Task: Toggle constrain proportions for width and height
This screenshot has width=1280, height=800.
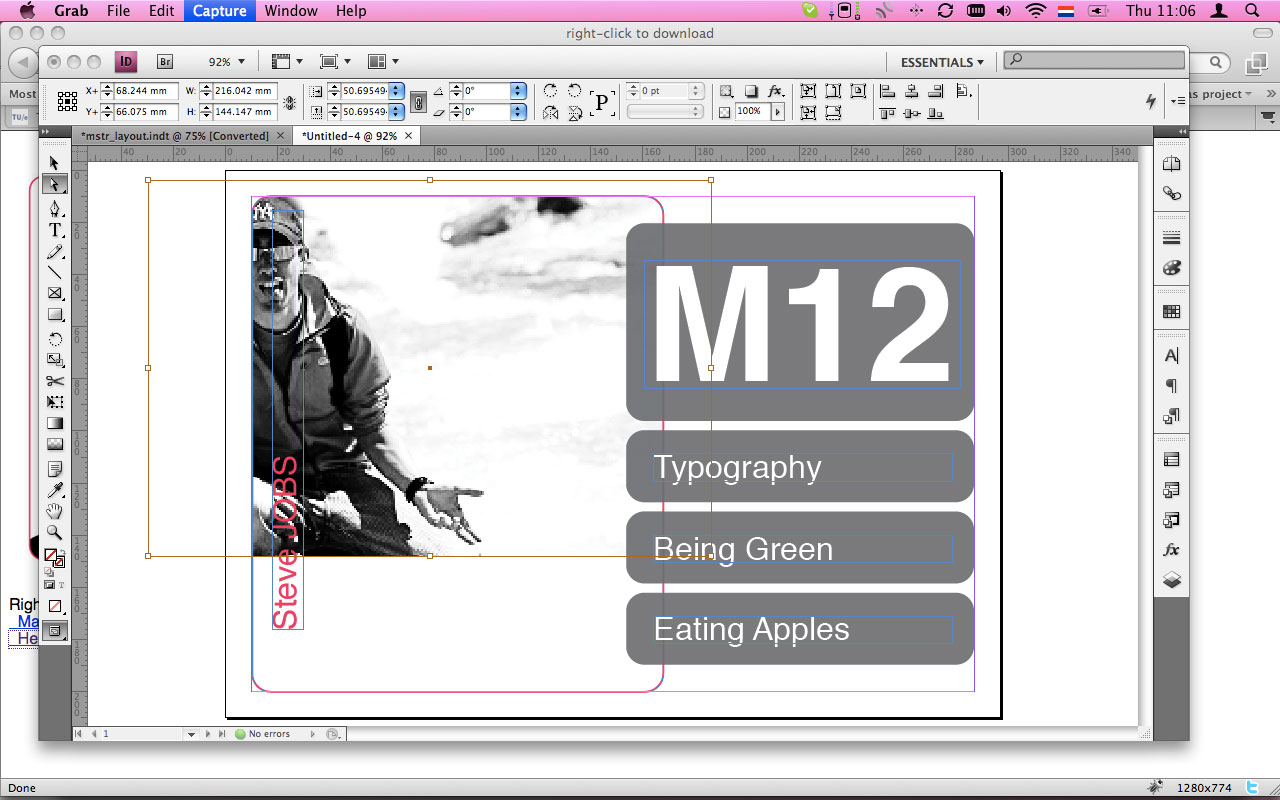Action: (x=290, y=101)
